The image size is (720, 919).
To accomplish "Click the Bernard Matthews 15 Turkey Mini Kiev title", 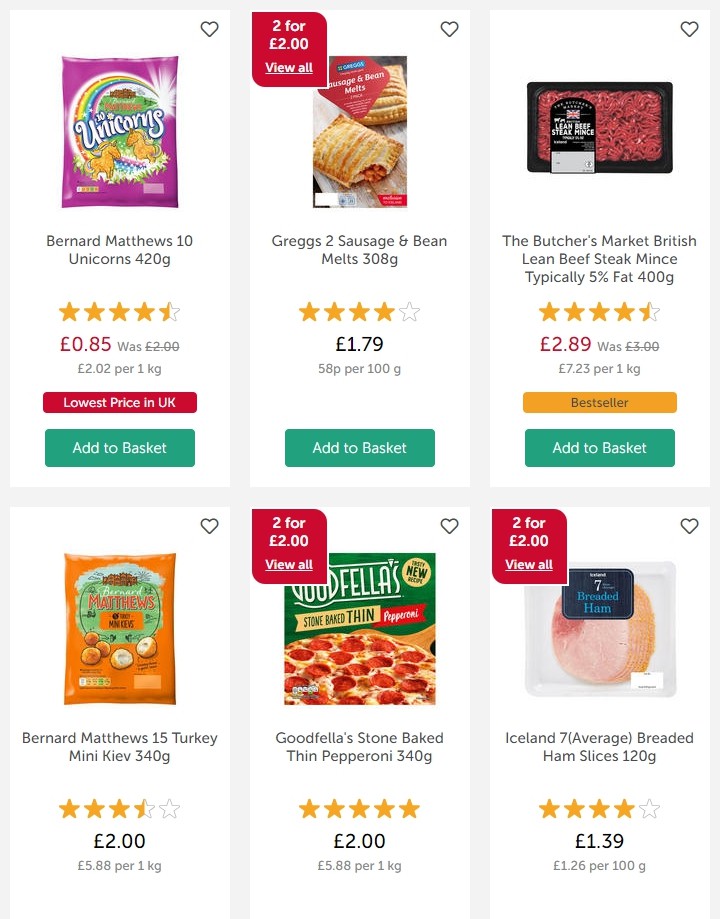I will [x=120, y=747].
